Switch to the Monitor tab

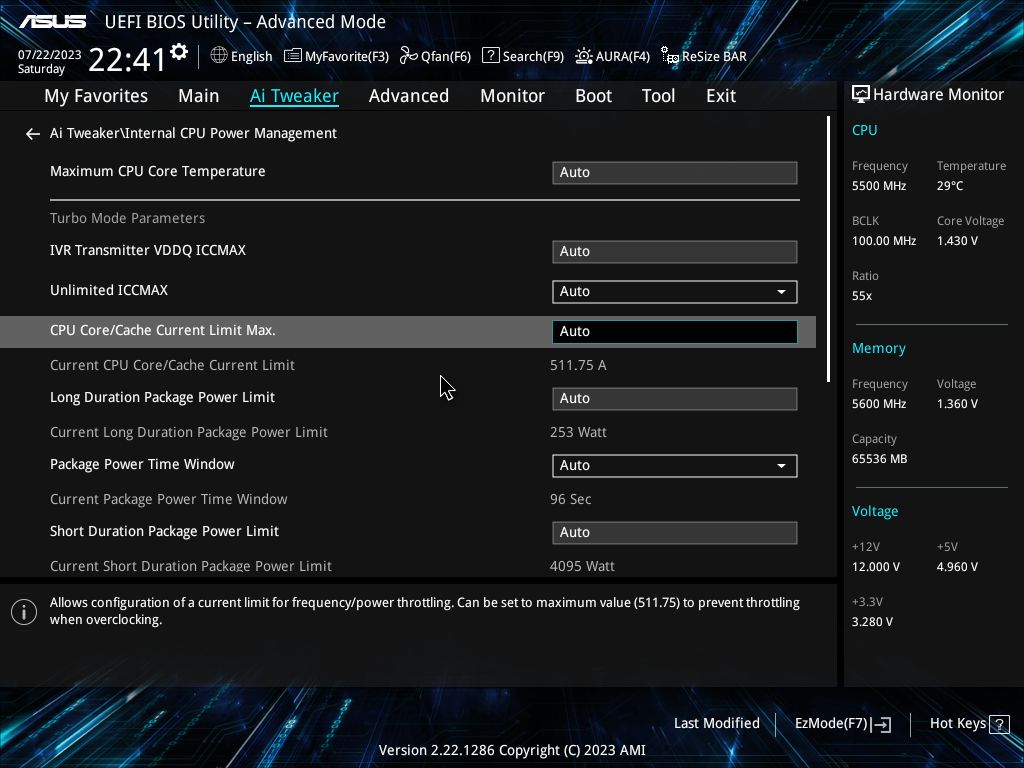(x=512, y=96)
